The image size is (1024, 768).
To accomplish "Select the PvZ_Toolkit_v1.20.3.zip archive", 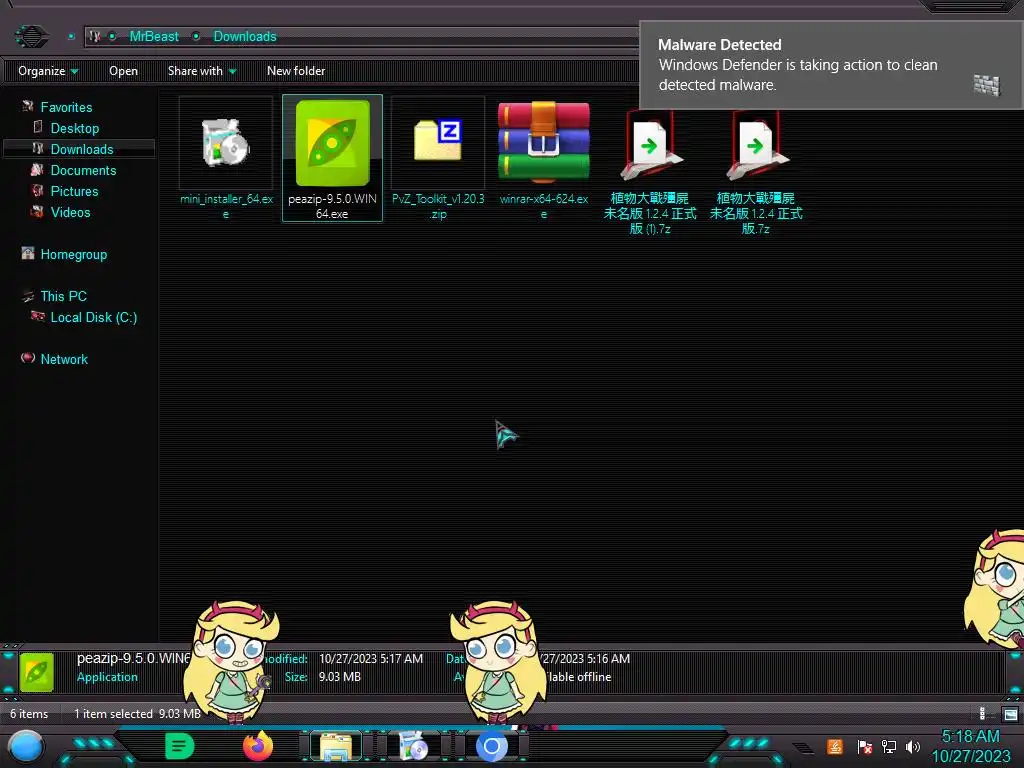I will pos(438,158).
